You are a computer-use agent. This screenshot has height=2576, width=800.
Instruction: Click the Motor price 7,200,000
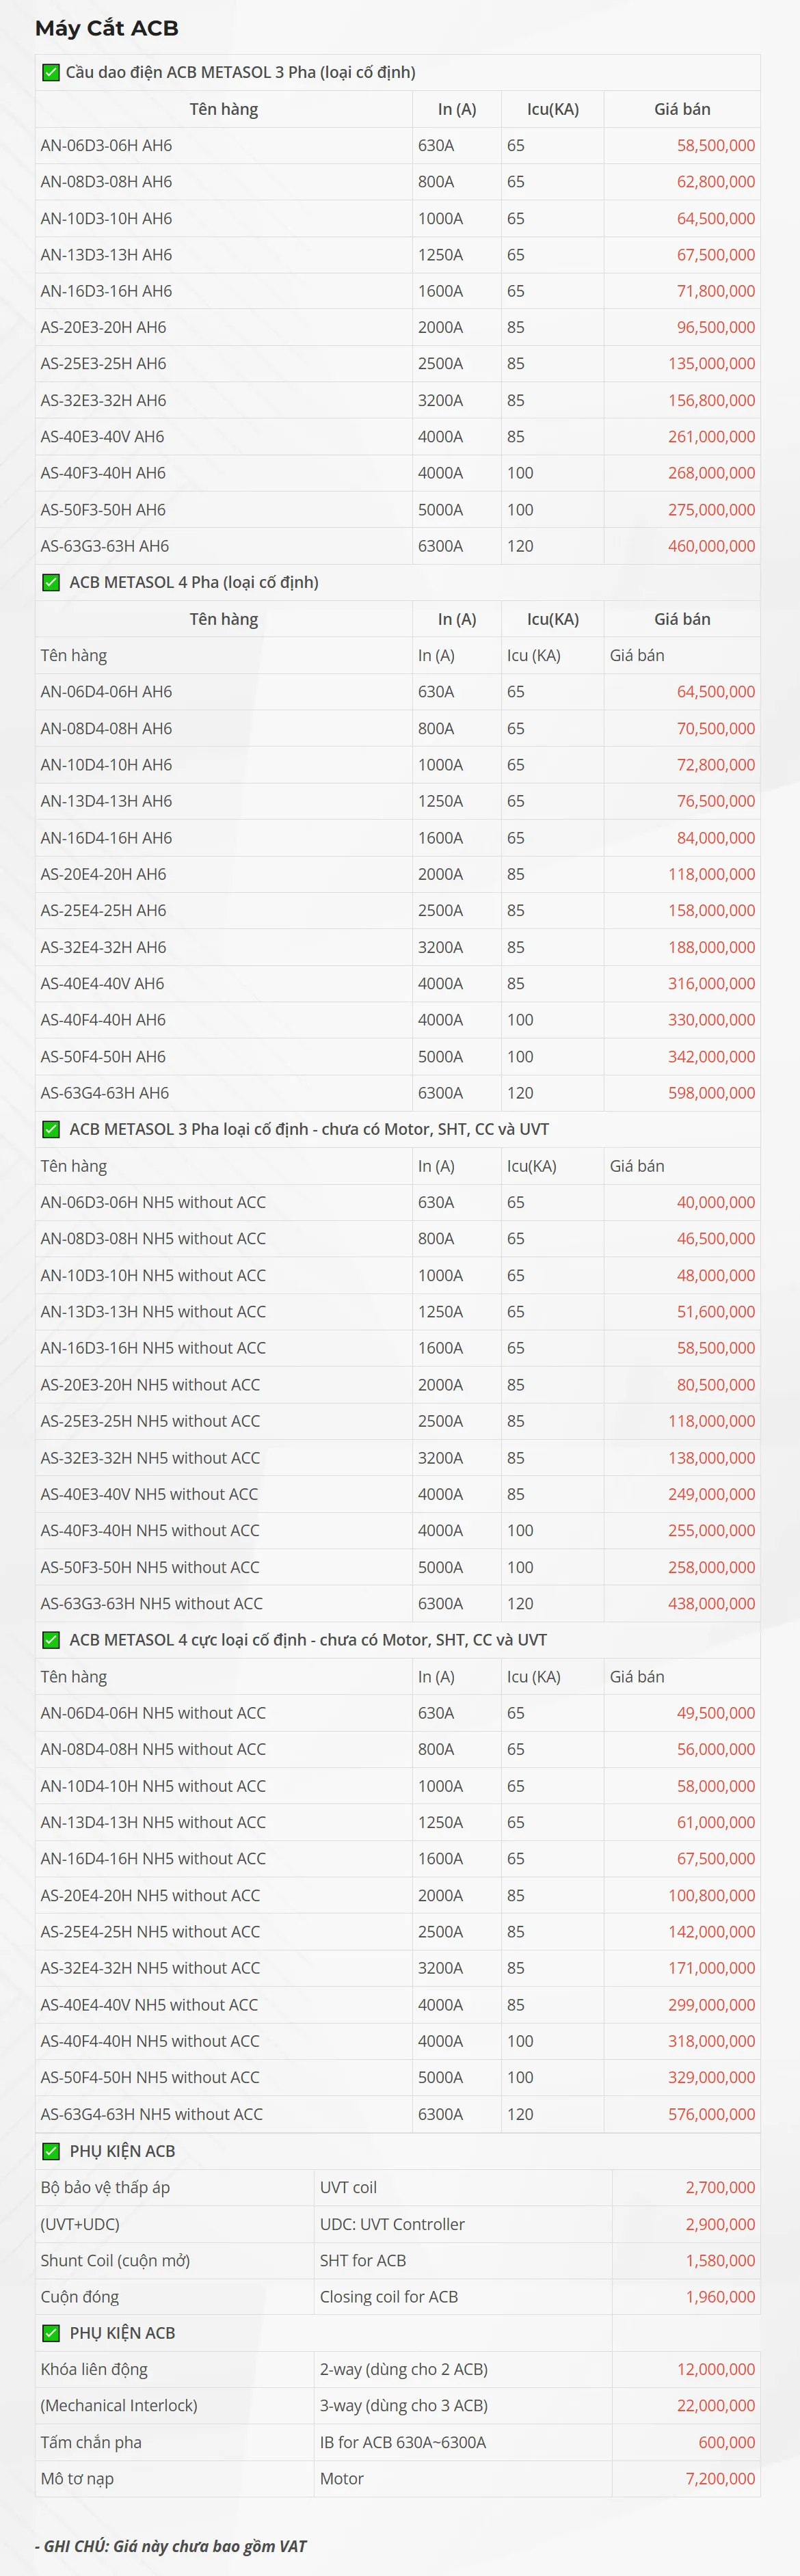(719, 2478)
